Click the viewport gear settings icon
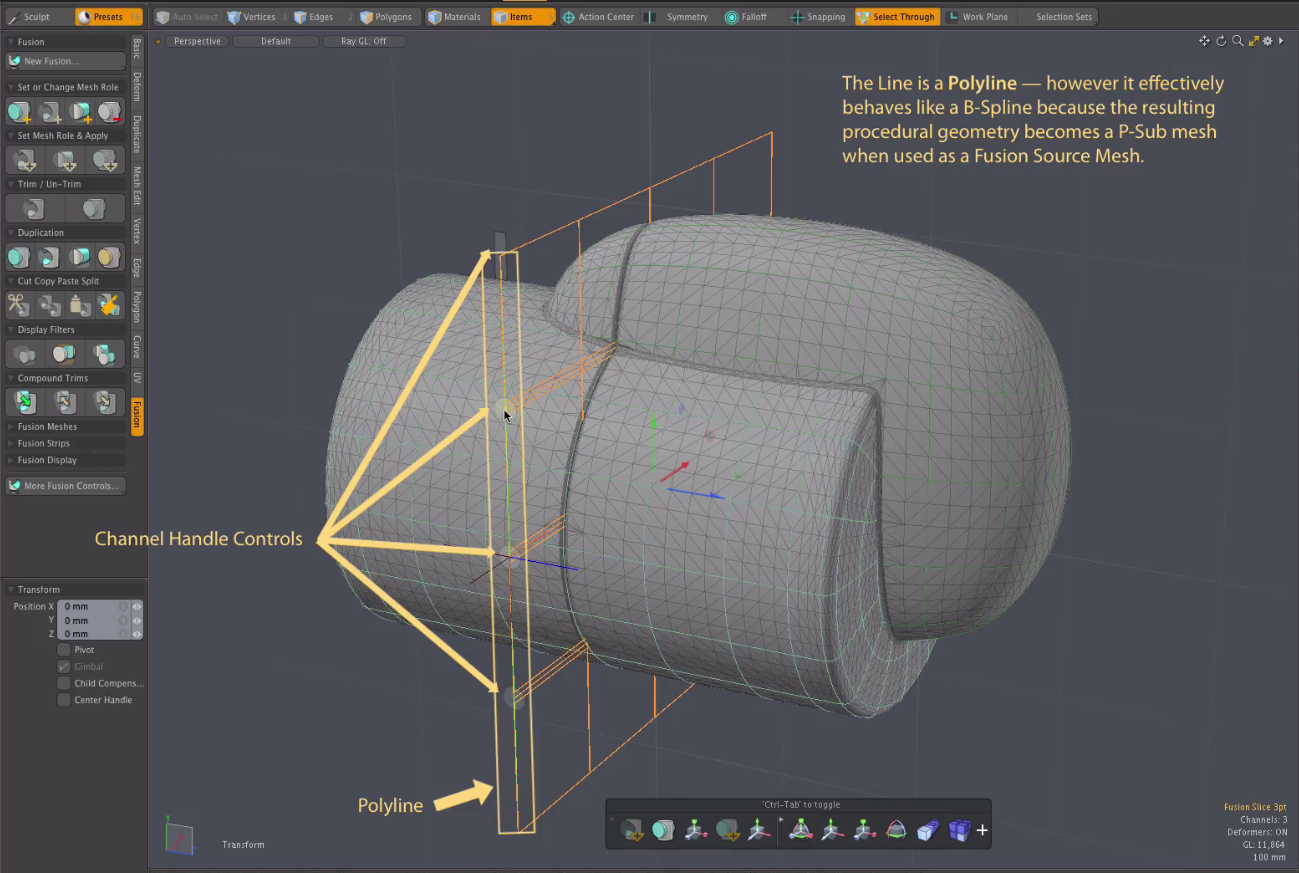The image size is (1299, 873). point(1268,41)
